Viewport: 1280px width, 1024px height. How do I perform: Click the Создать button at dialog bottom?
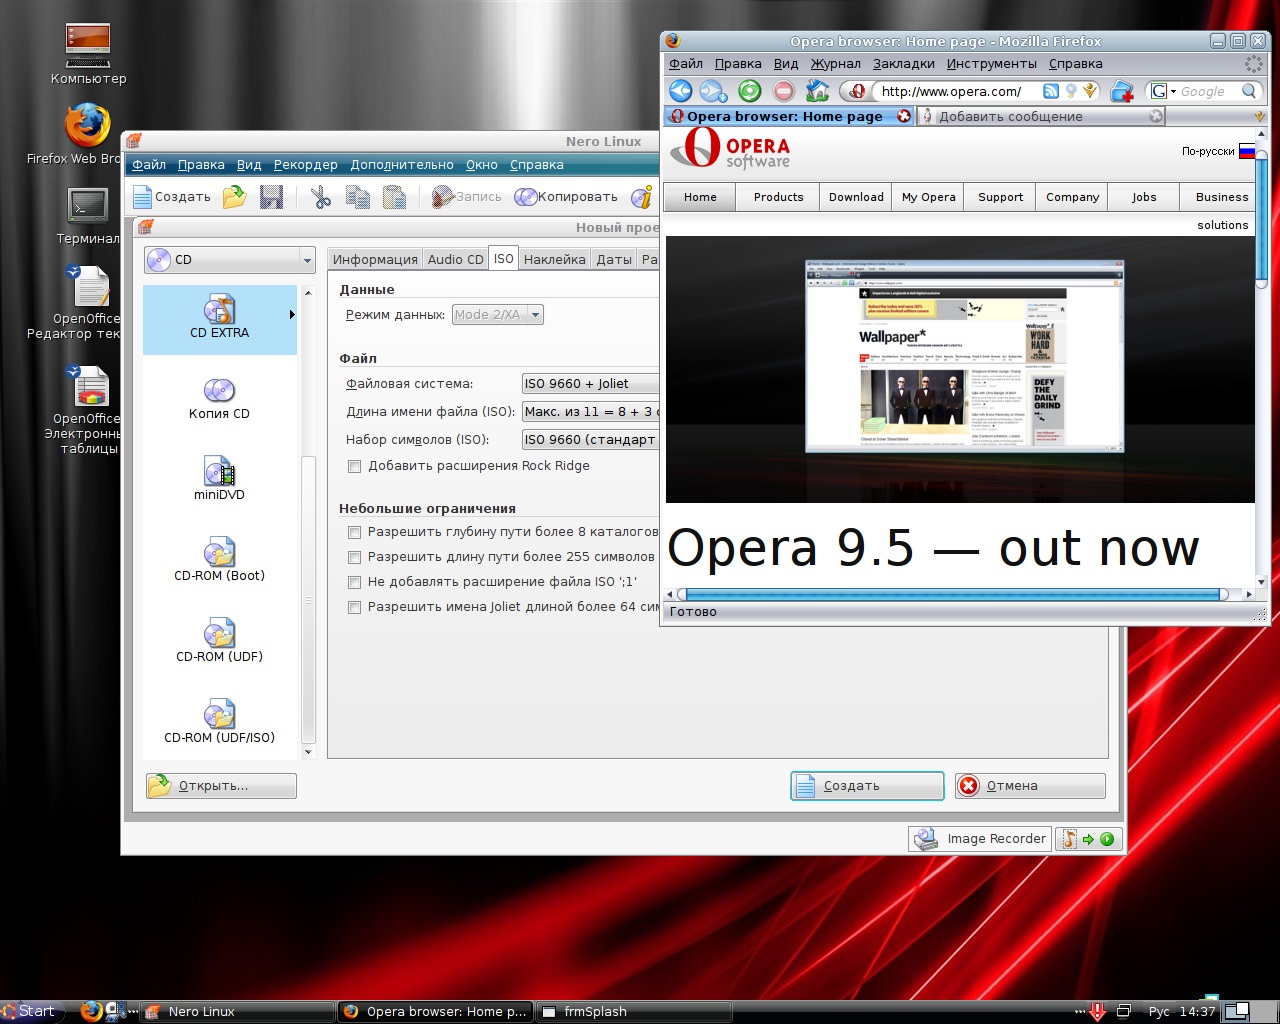click(867, 786)
